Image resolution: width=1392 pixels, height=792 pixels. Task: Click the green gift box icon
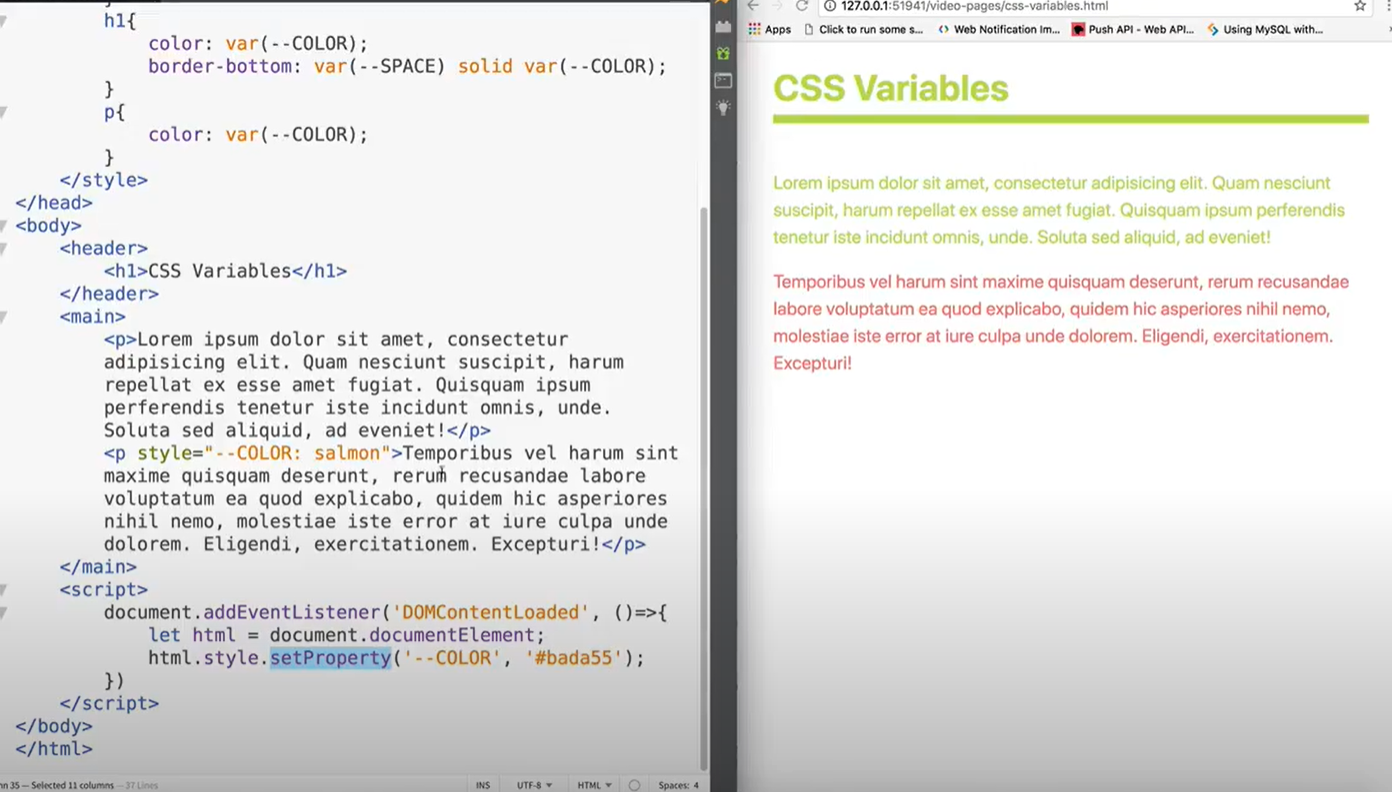[723, 53]
